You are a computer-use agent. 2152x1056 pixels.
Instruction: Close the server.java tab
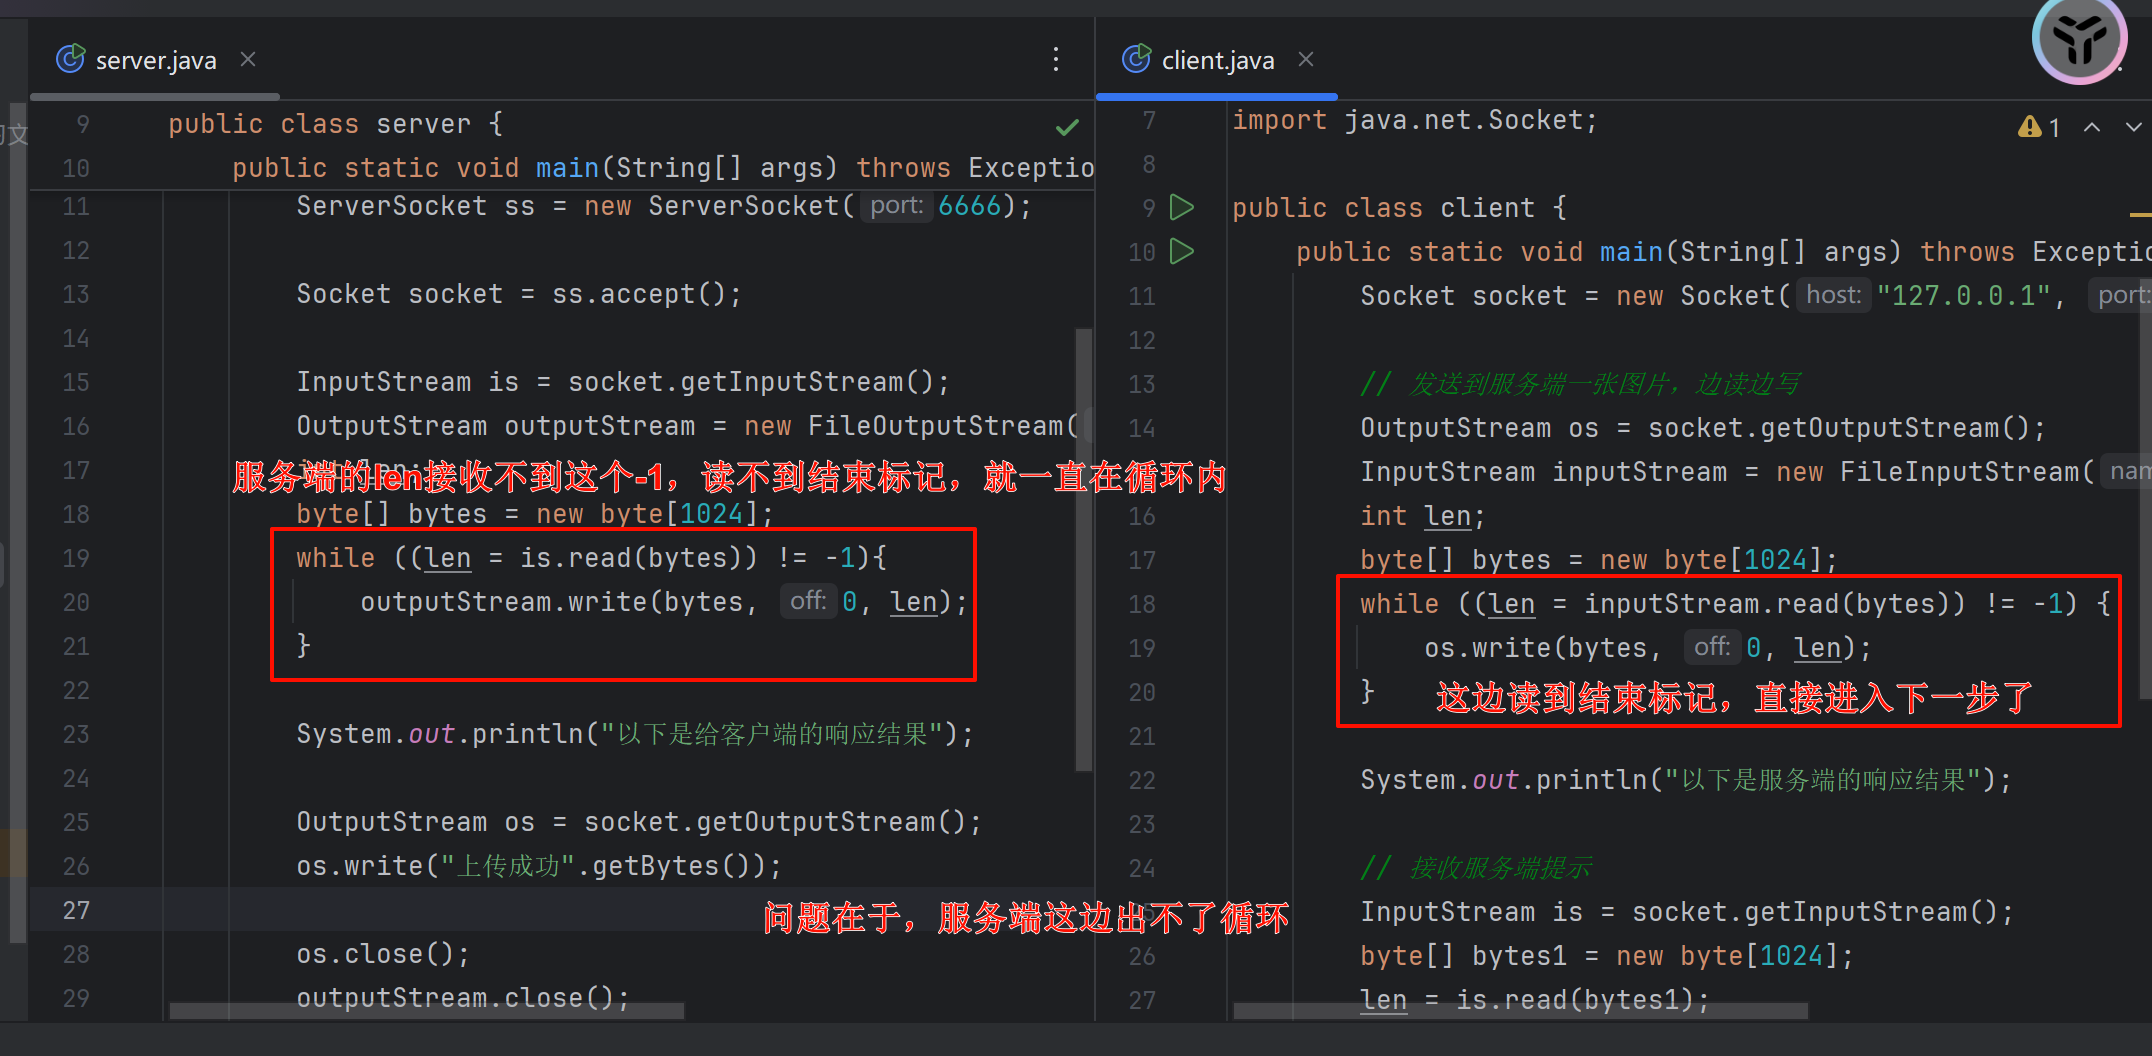pos(248,60)
